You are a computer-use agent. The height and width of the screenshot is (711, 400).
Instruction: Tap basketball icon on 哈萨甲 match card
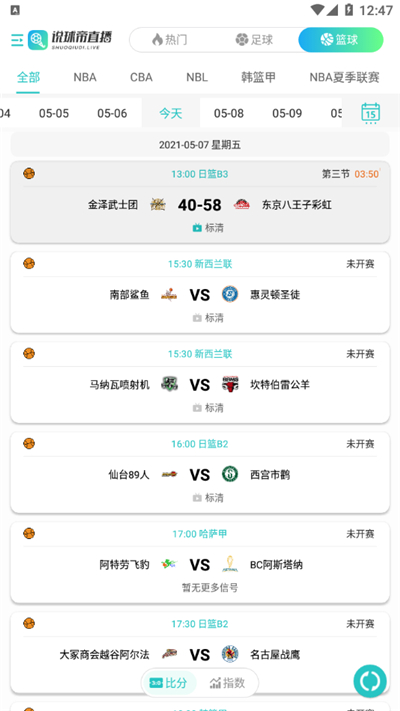click(29, 533)
